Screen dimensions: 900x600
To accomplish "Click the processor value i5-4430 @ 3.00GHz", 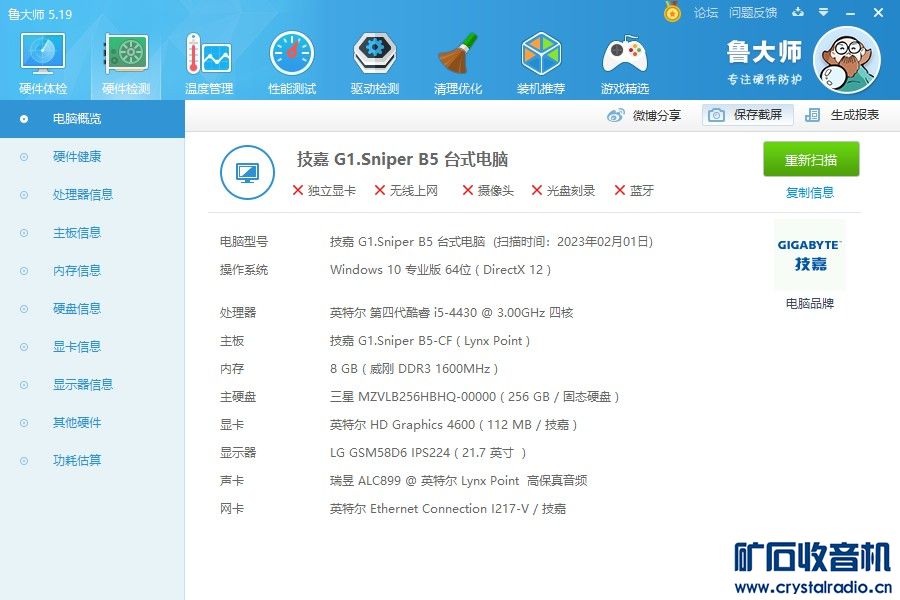I will (451, 312).
